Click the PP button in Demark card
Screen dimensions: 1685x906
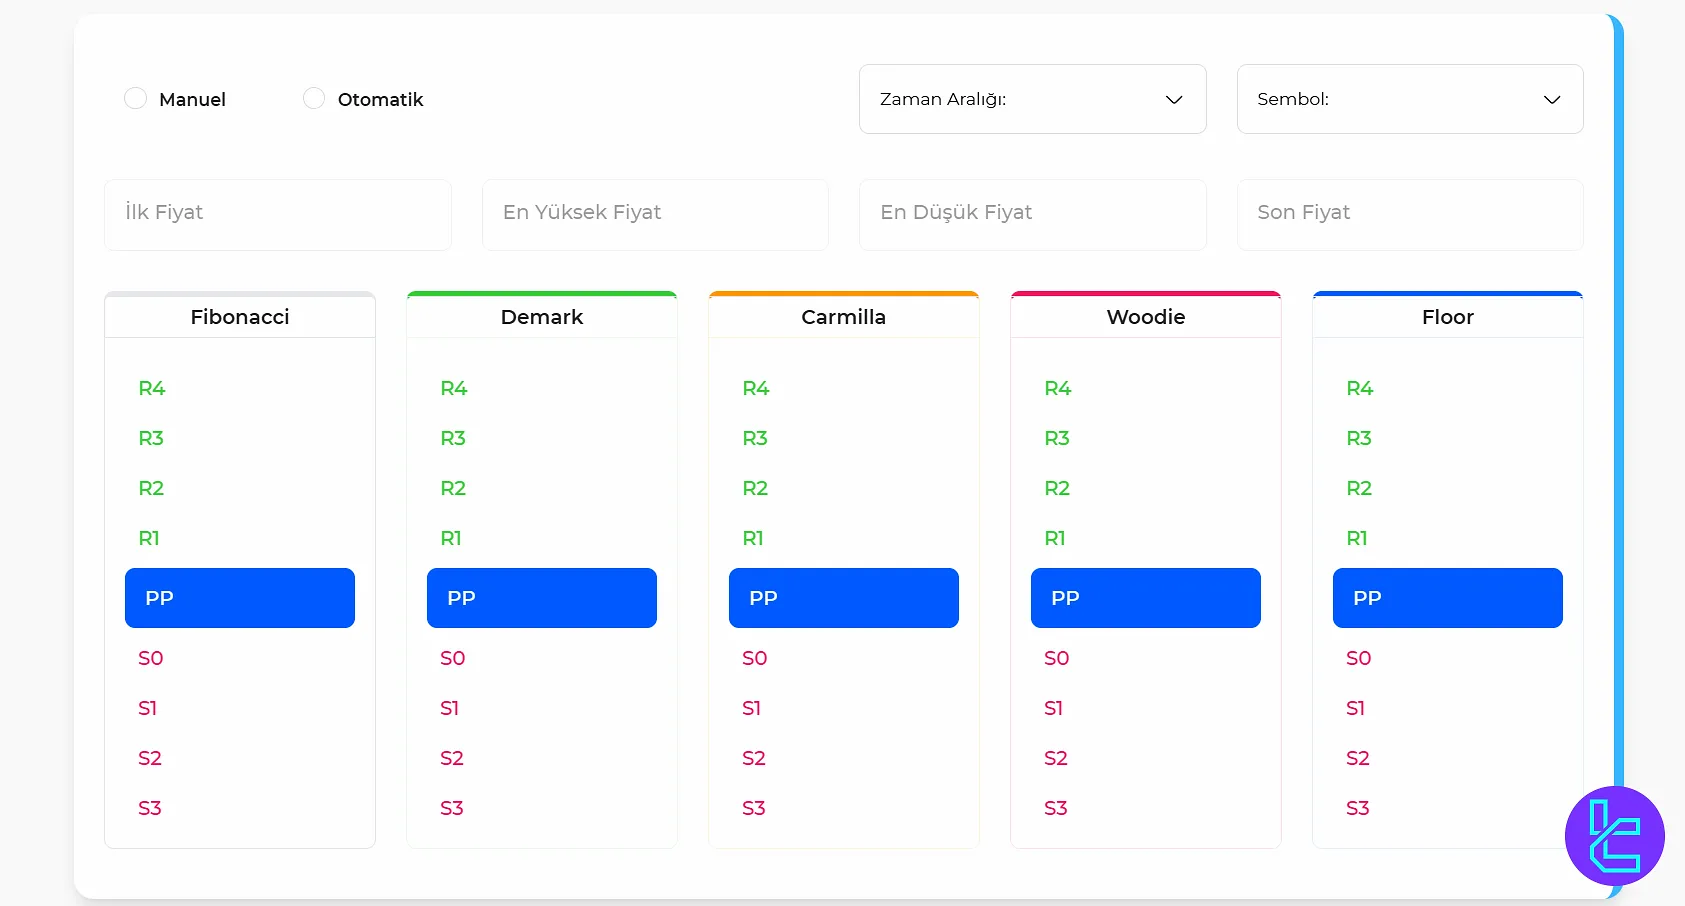pos(541,597)
